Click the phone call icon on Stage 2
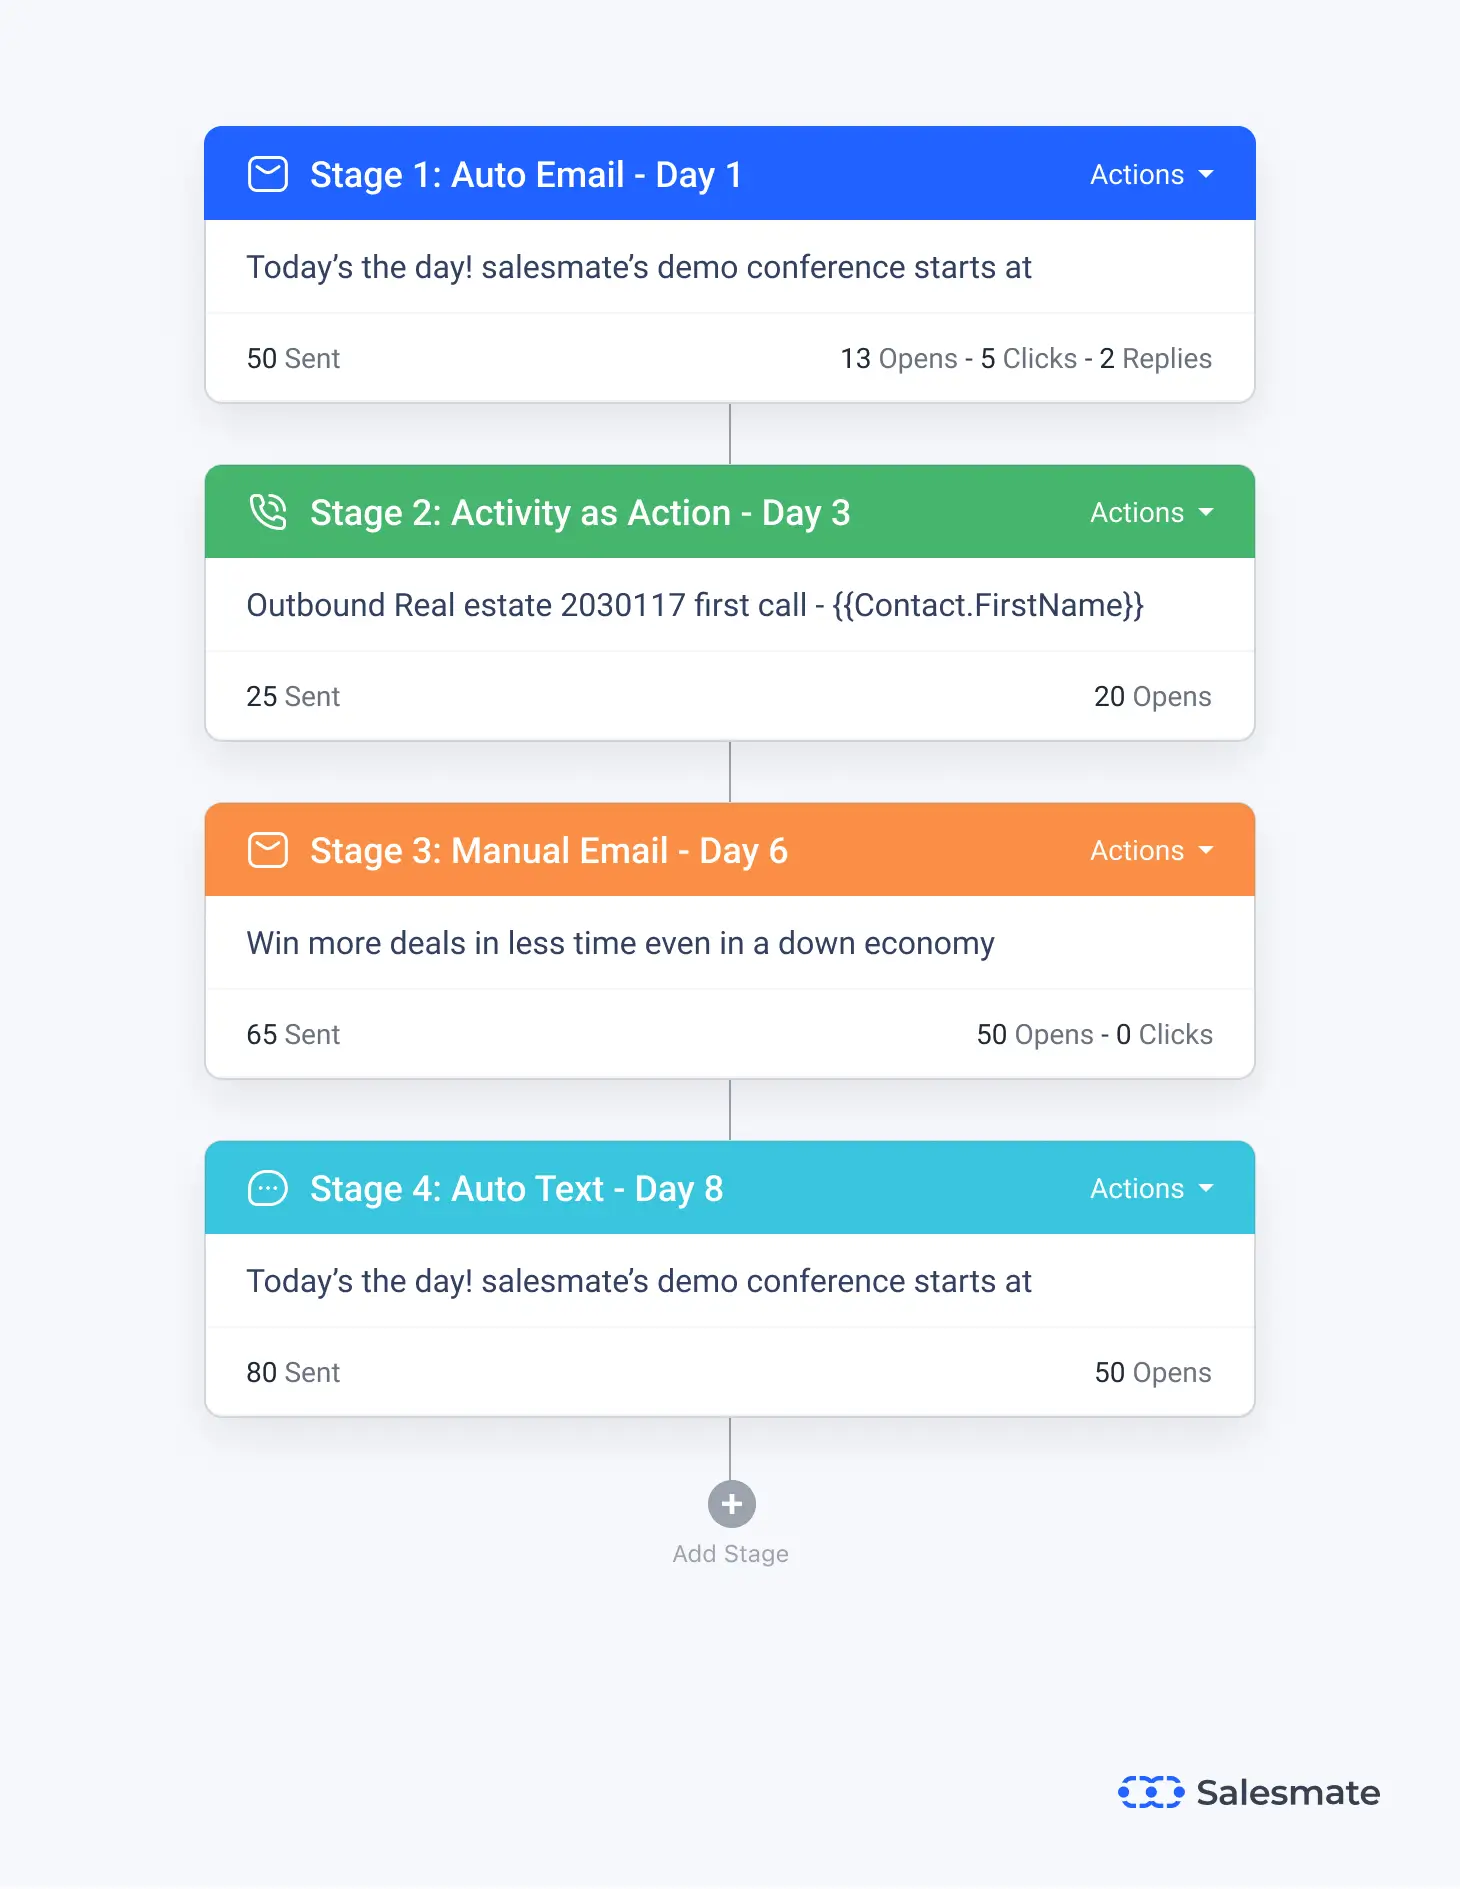 [x=268, y=512]
